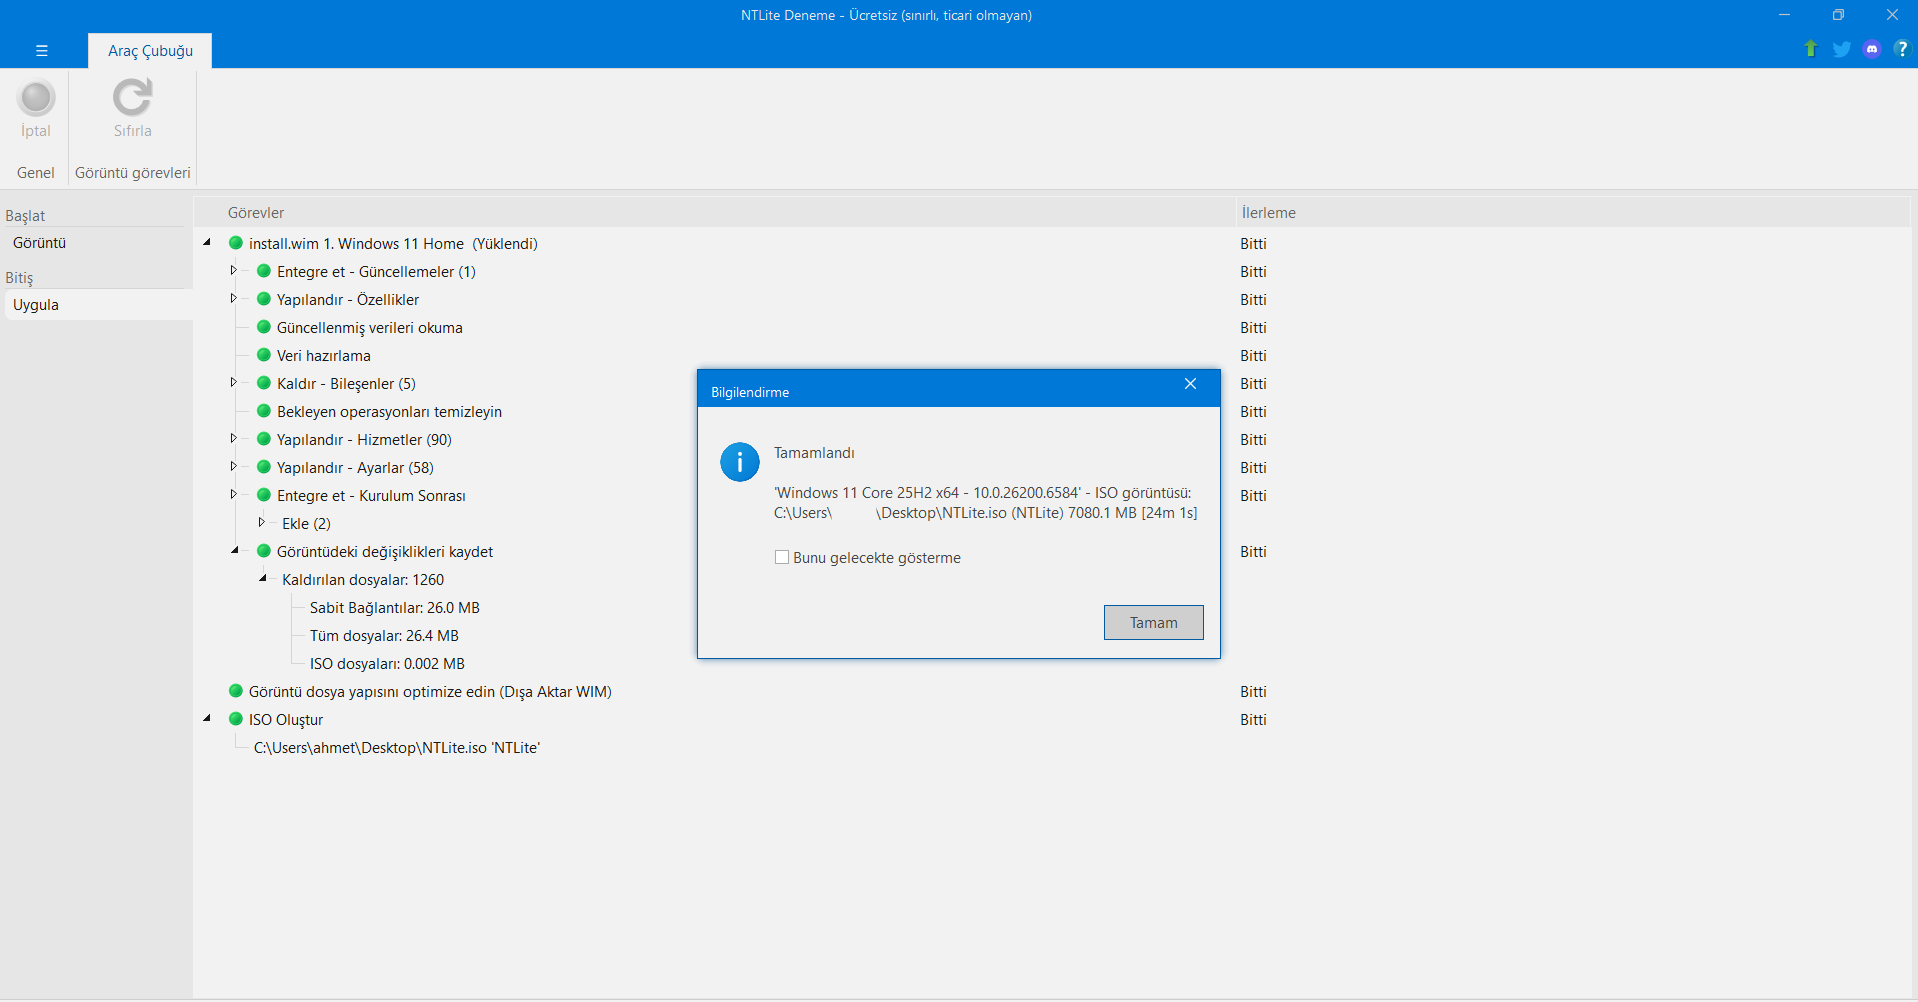Viewport: 1918px width, 1002px height.
Task: Open the hamburger menu icon
Action: click(x=42, y=50)
